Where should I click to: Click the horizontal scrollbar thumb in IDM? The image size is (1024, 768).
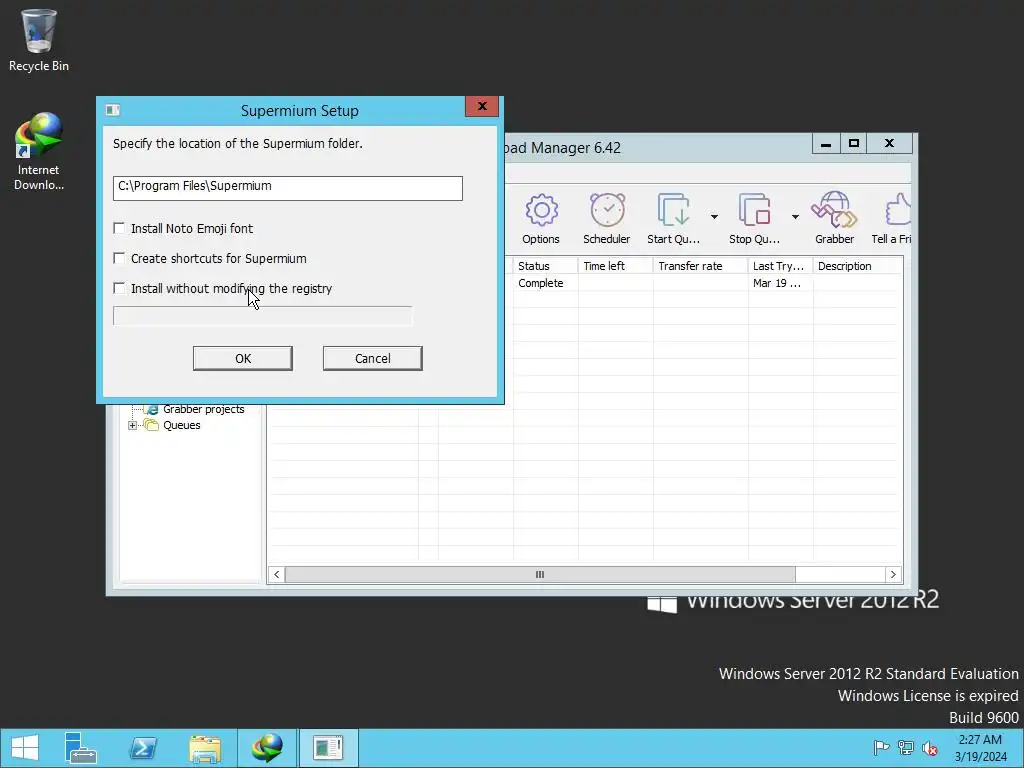[x=540, y=575]
